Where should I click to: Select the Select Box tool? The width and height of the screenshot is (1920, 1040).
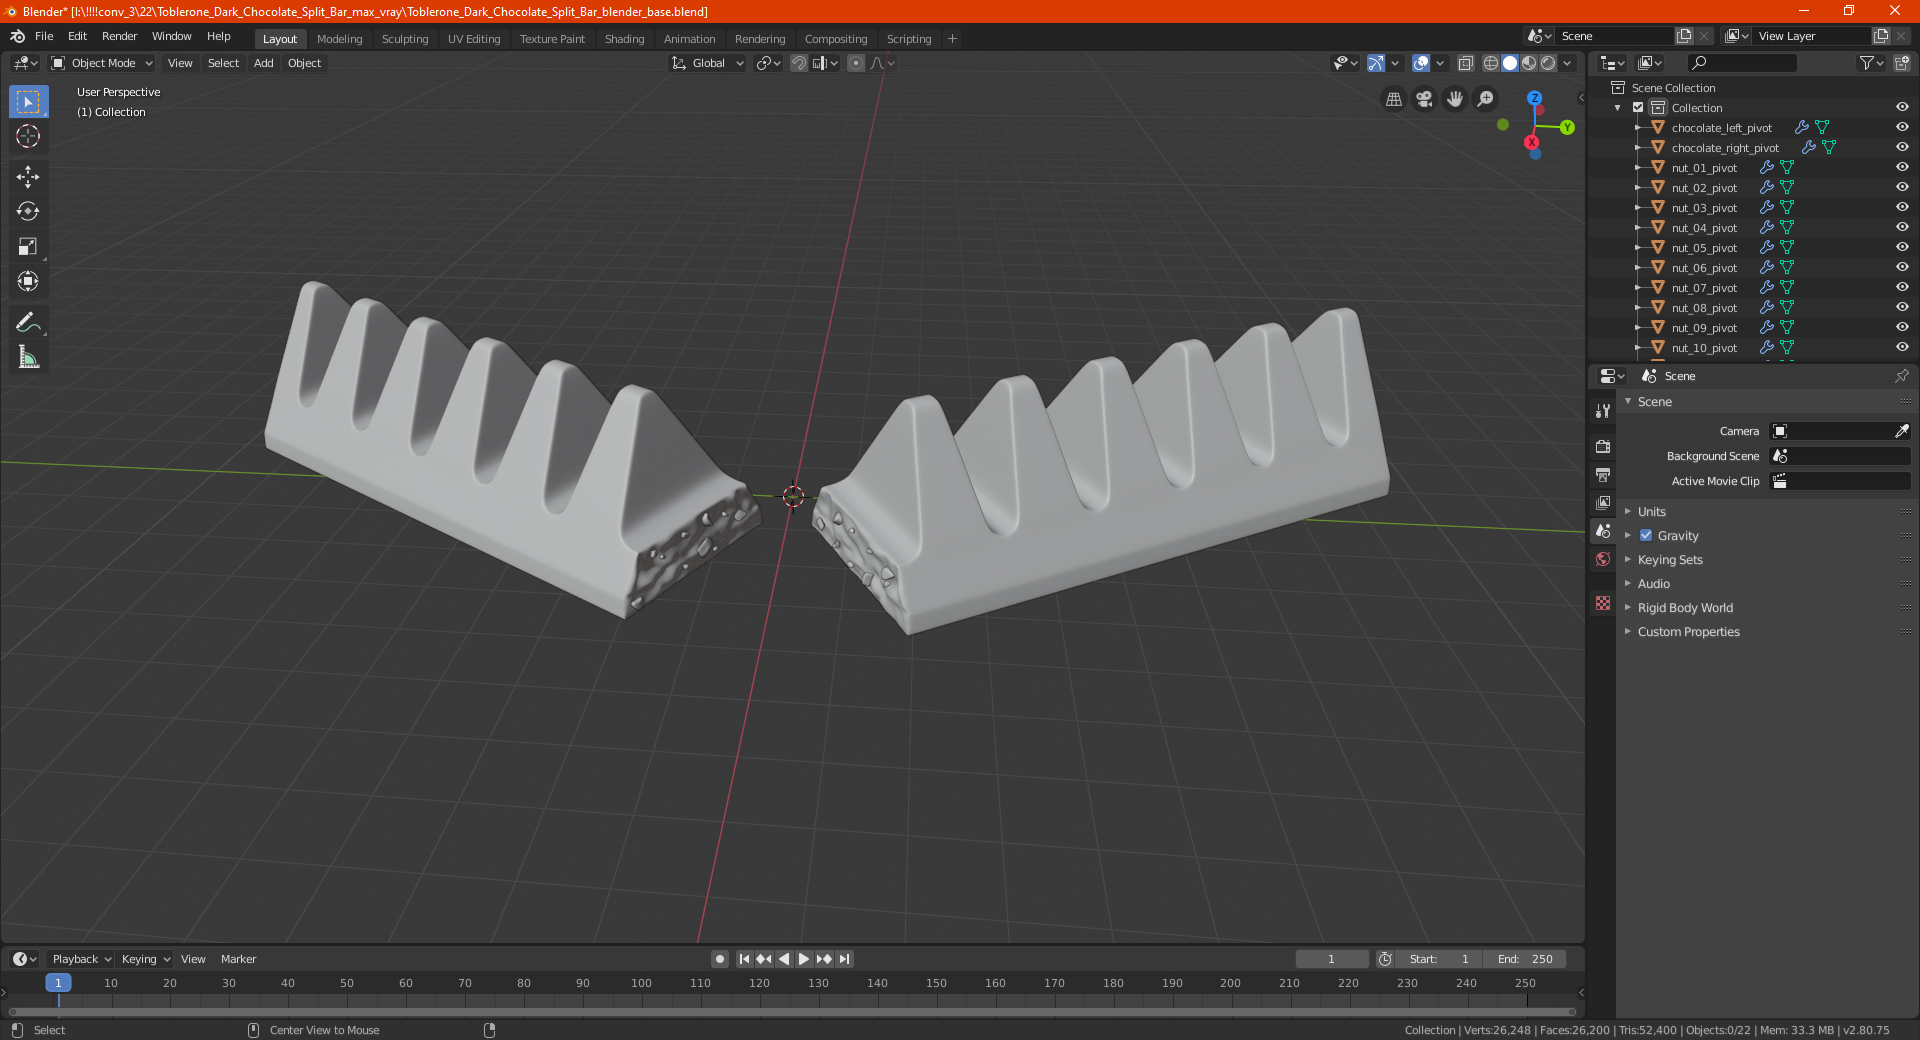point(28,102)
